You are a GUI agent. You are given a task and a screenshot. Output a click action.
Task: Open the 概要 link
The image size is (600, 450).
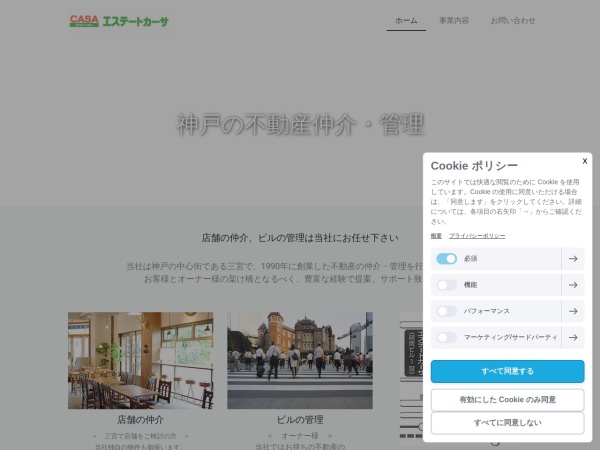436,236
